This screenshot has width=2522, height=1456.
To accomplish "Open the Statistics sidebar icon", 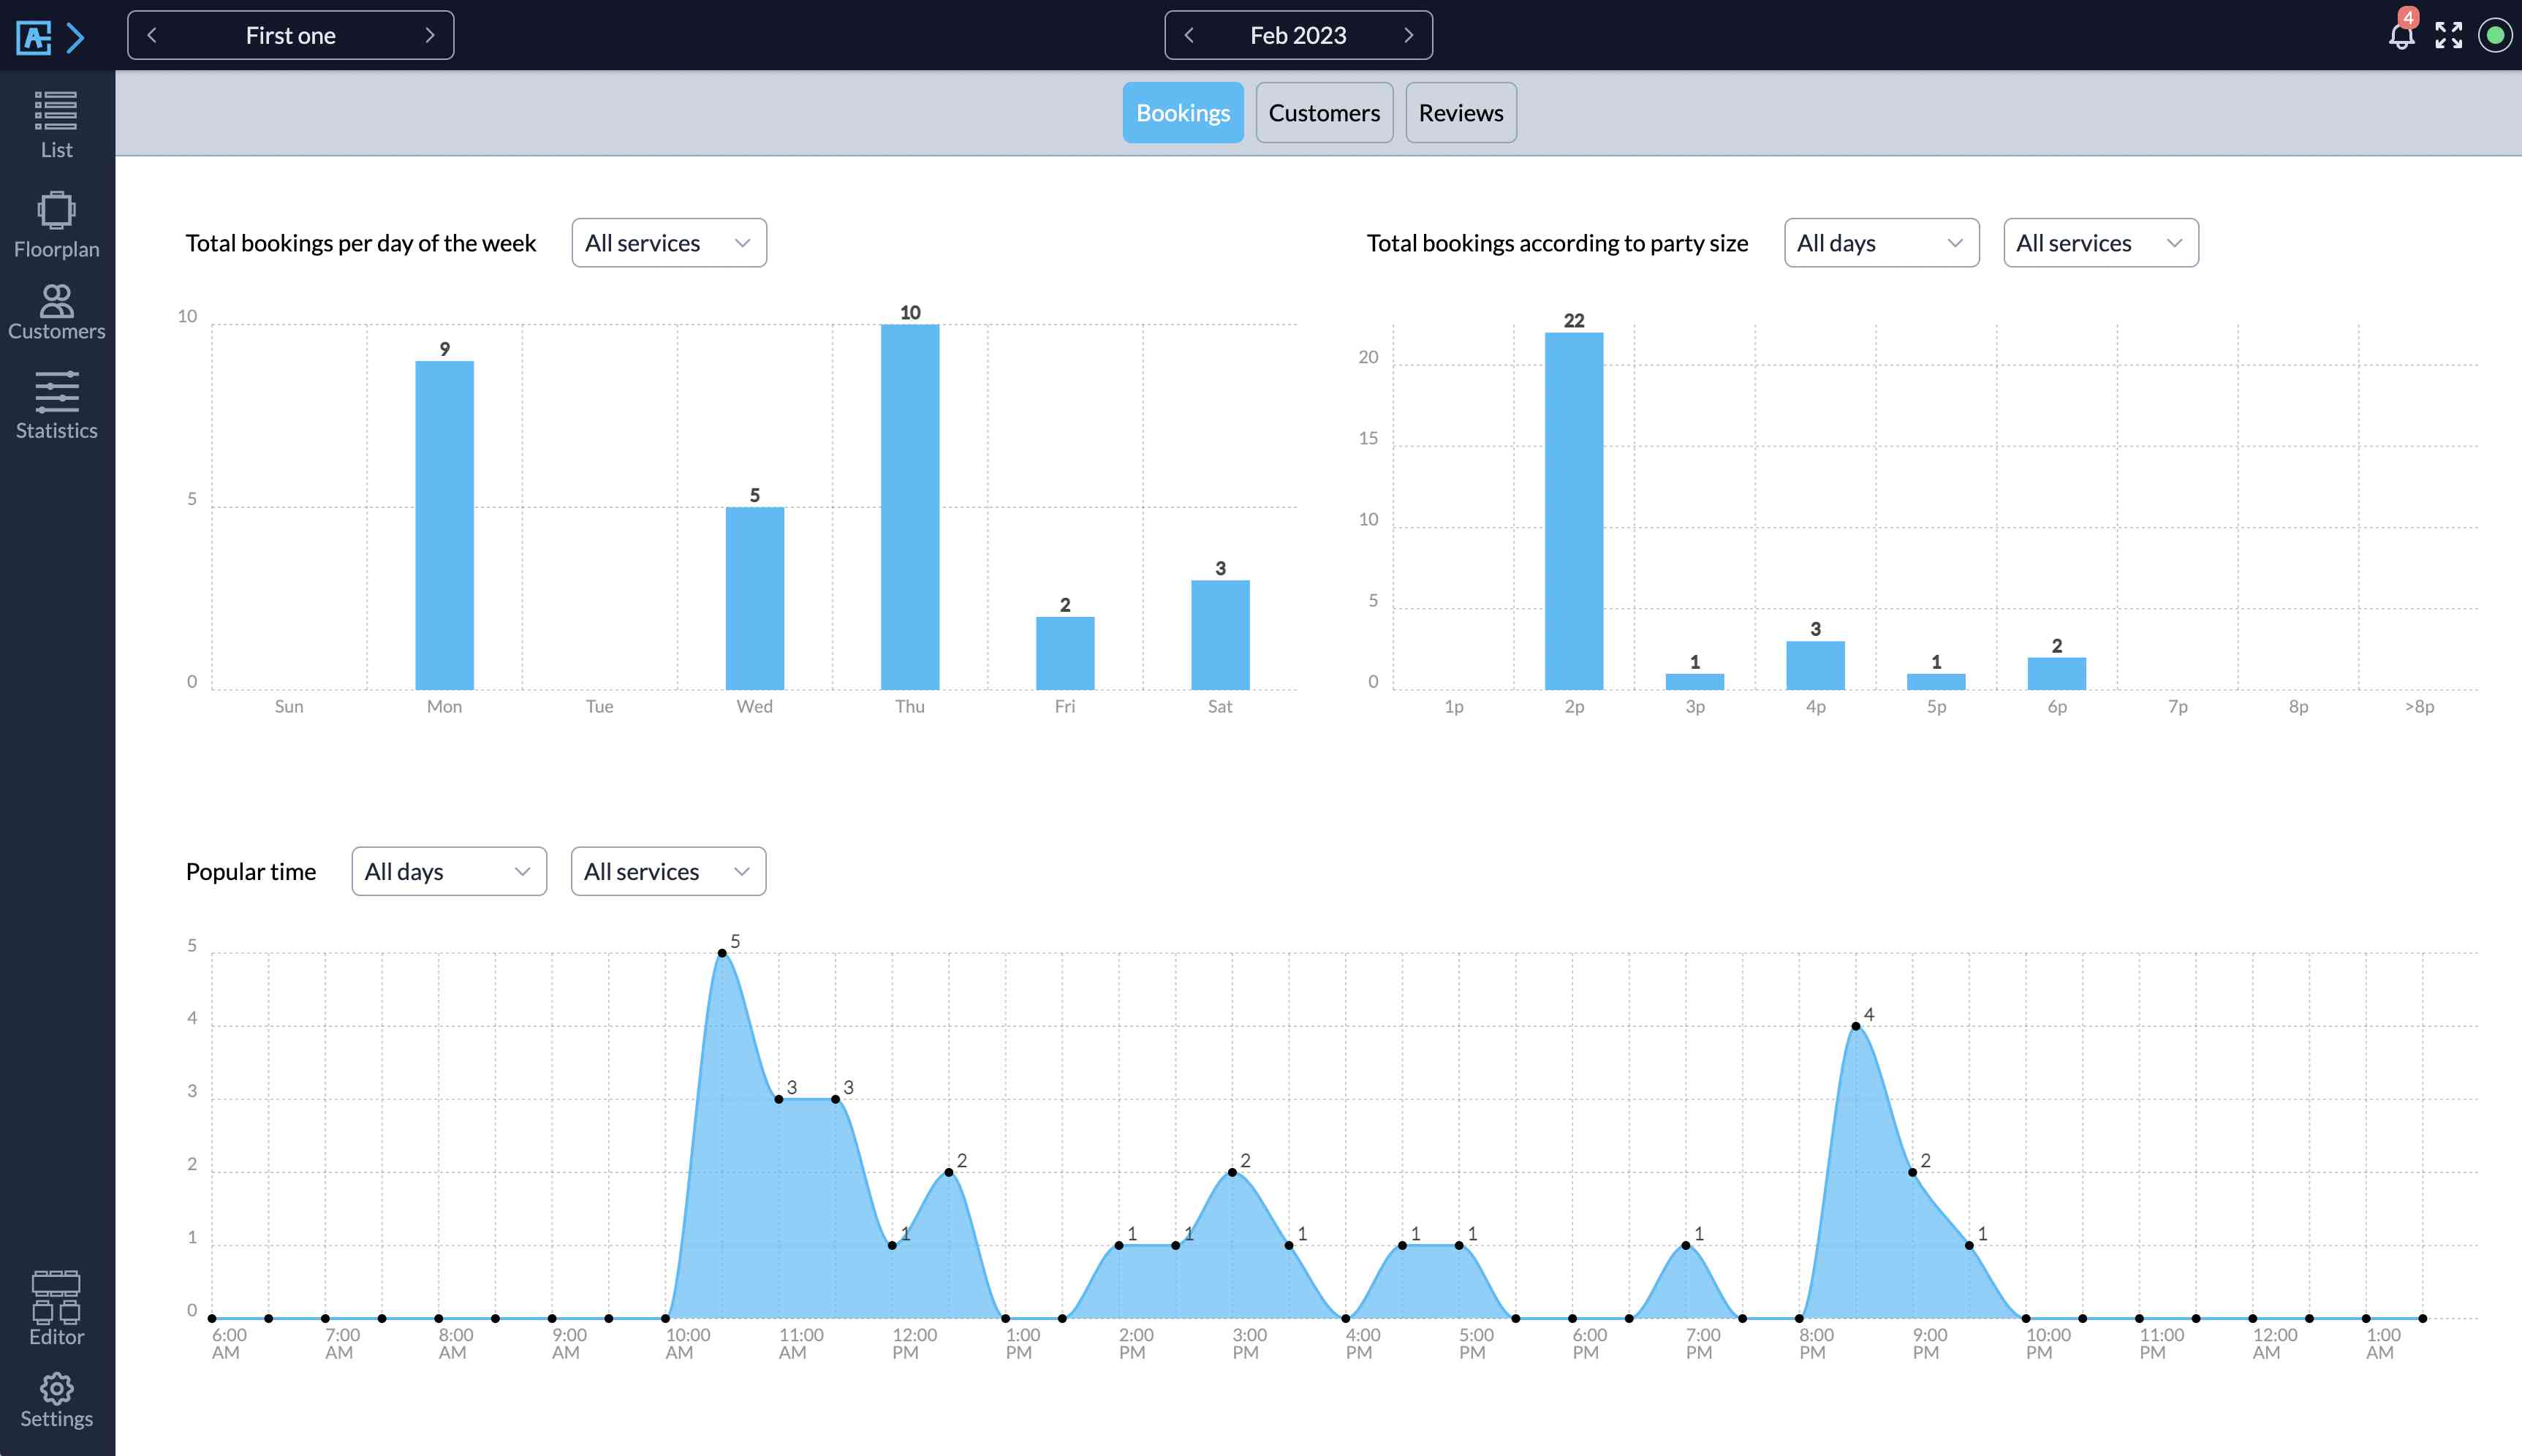I will (x=56, y=405).
